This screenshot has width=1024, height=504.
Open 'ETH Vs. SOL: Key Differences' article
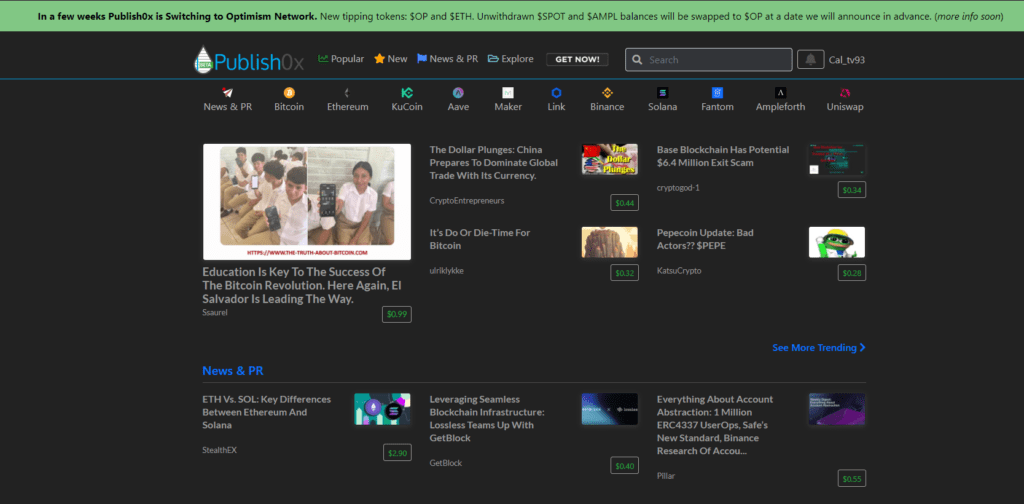266,412
